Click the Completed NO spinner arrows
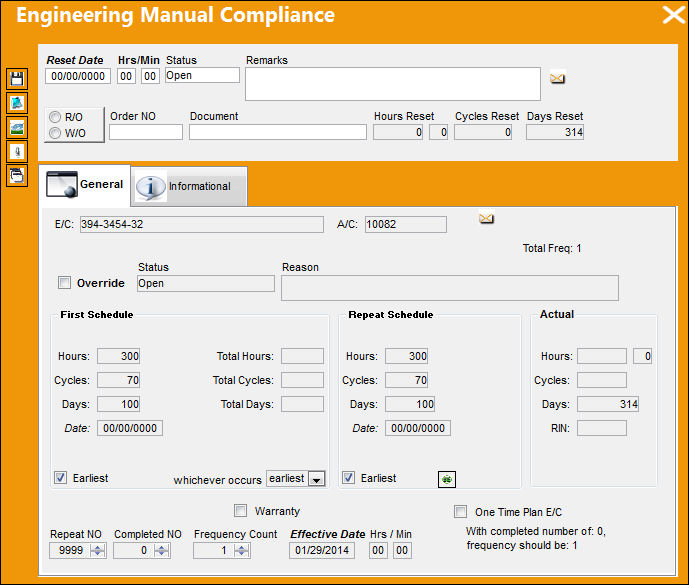The height and width of the screenshot is (585, 689). tap(162, 550)
